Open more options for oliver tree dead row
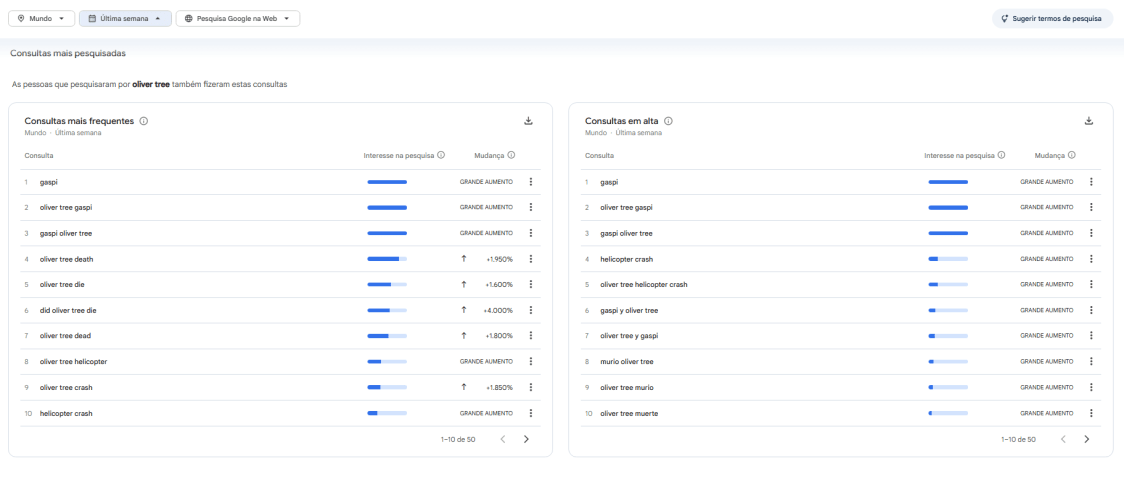Image resolution: width=1124 pixels, height=477 pixels. click(x=530, y=336)
